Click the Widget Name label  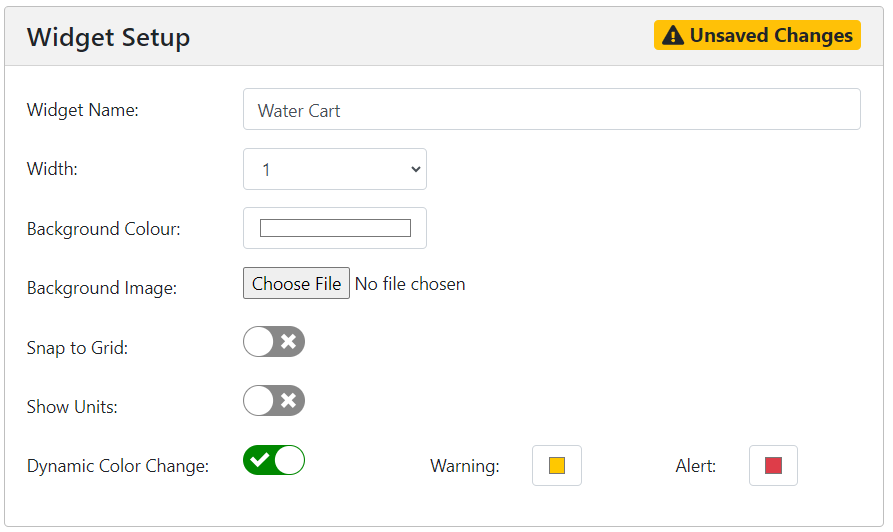[83, 109]
